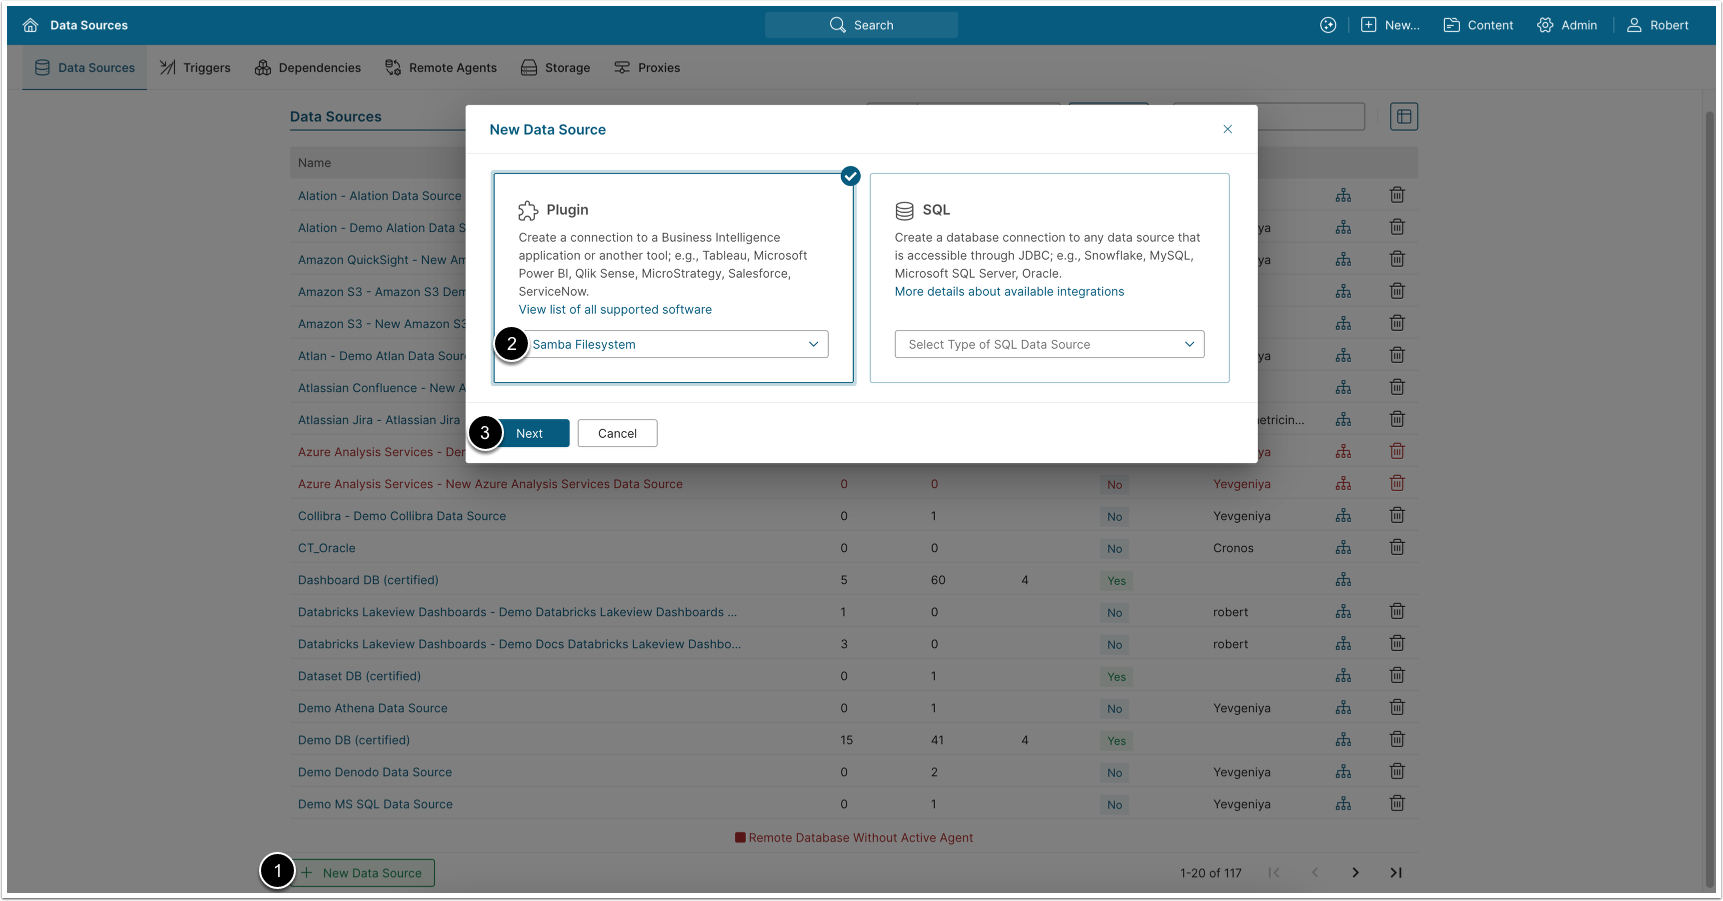
Task: Open Dashboard DB (certified) data source
Action: [x=368, y=580]
